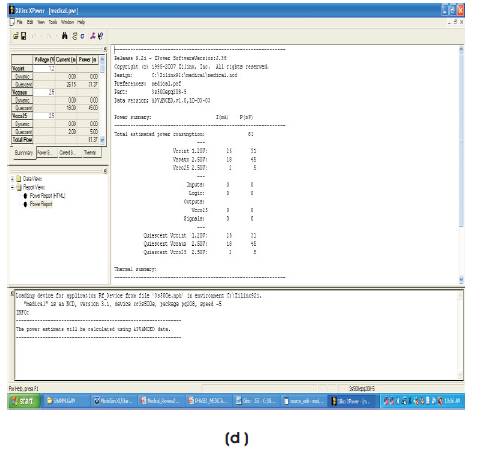Click the 'power estimate will be calculated' log line
The width and height of the screenshot is (483, 449).
click(x=93, y=329)
